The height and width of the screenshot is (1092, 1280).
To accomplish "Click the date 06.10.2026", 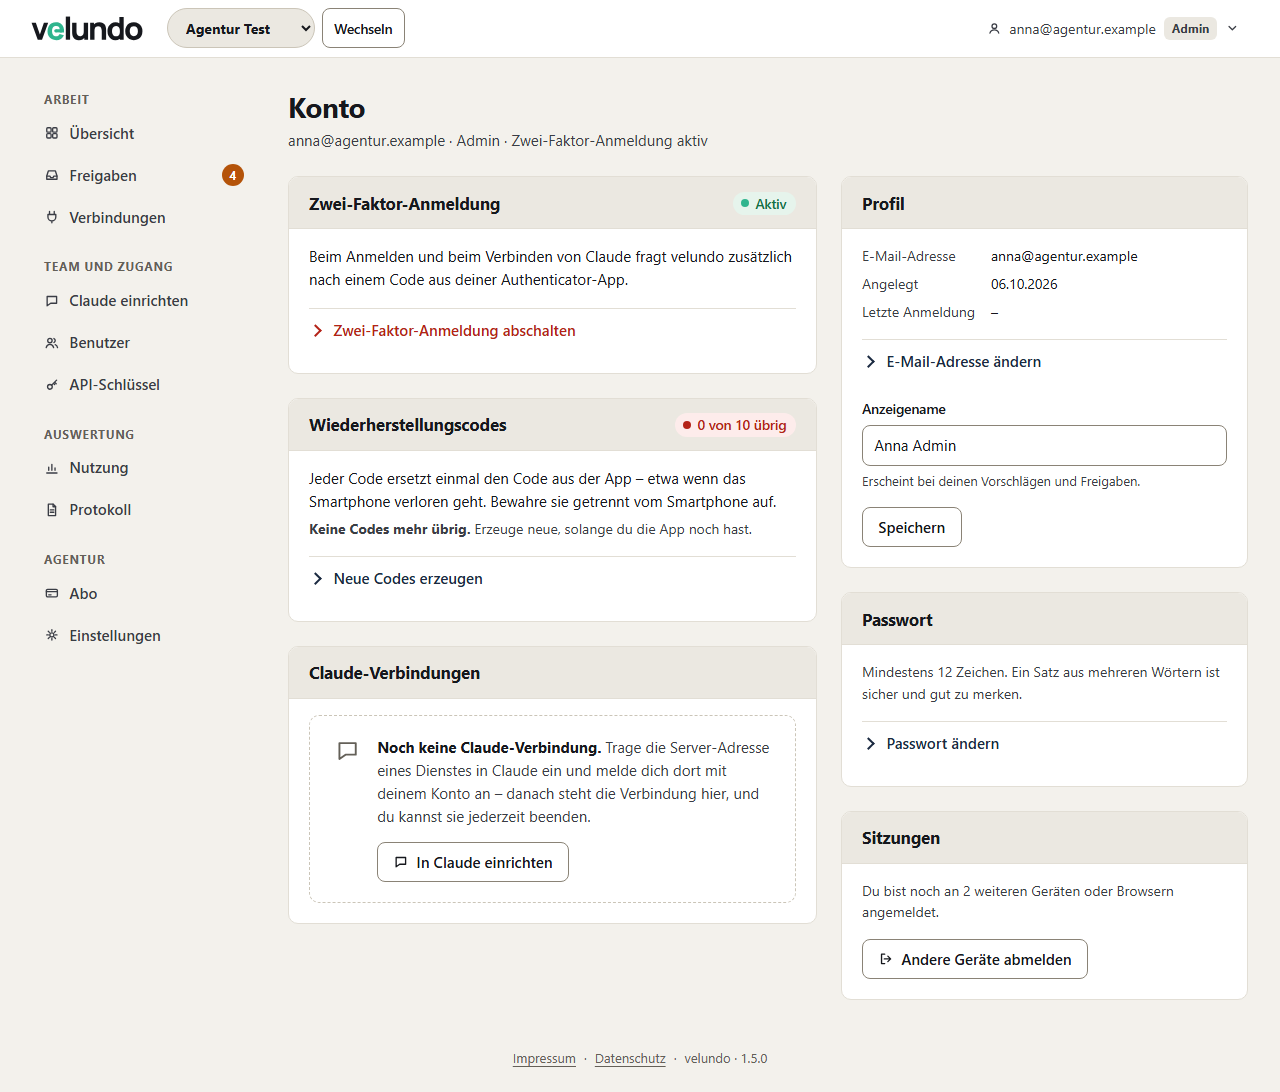I will 1024,284.
